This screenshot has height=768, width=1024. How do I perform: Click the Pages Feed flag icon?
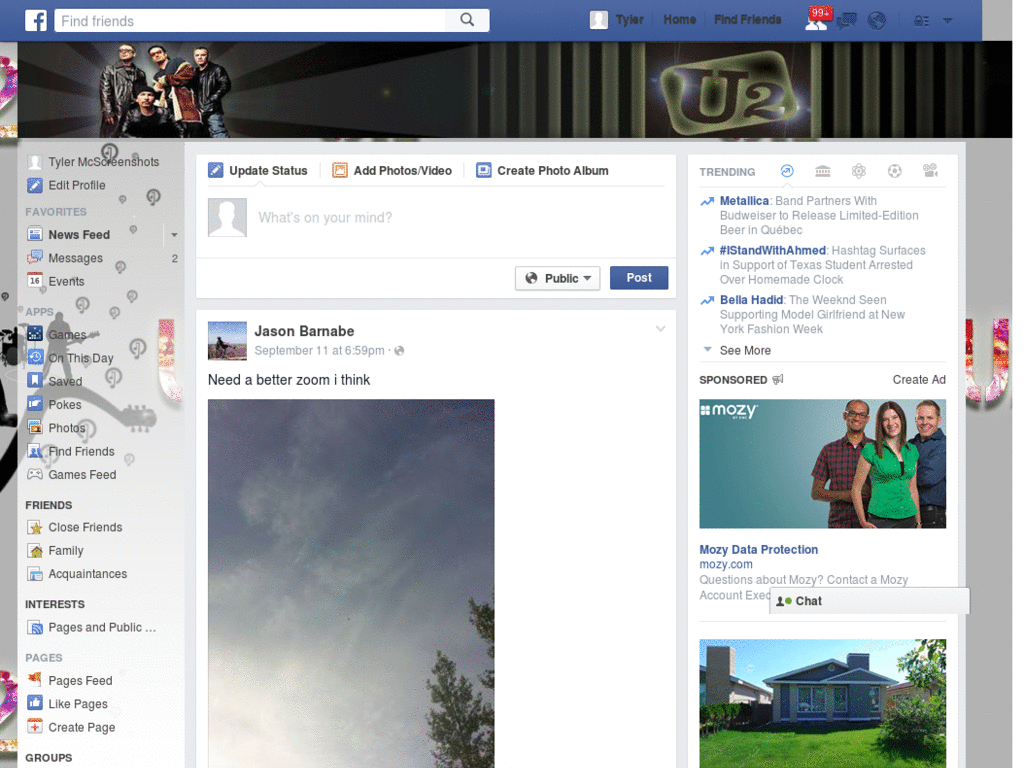(x=35, y=680)
